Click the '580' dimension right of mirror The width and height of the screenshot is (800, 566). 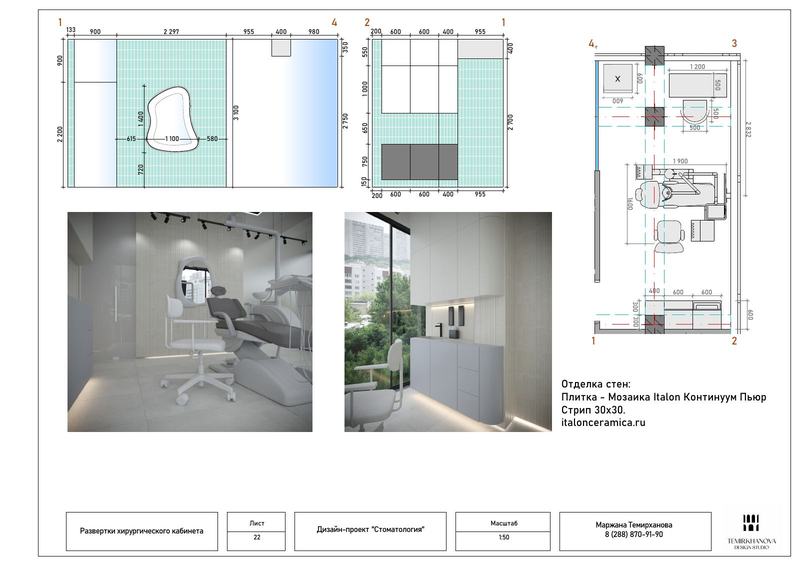click(212, 139)
